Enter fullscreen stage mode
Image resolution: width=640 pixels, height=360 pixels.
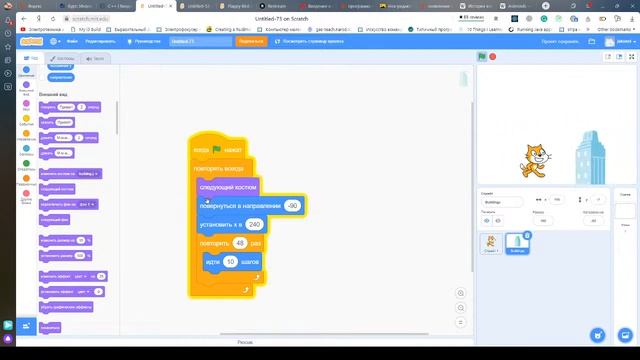coord(631,57)
